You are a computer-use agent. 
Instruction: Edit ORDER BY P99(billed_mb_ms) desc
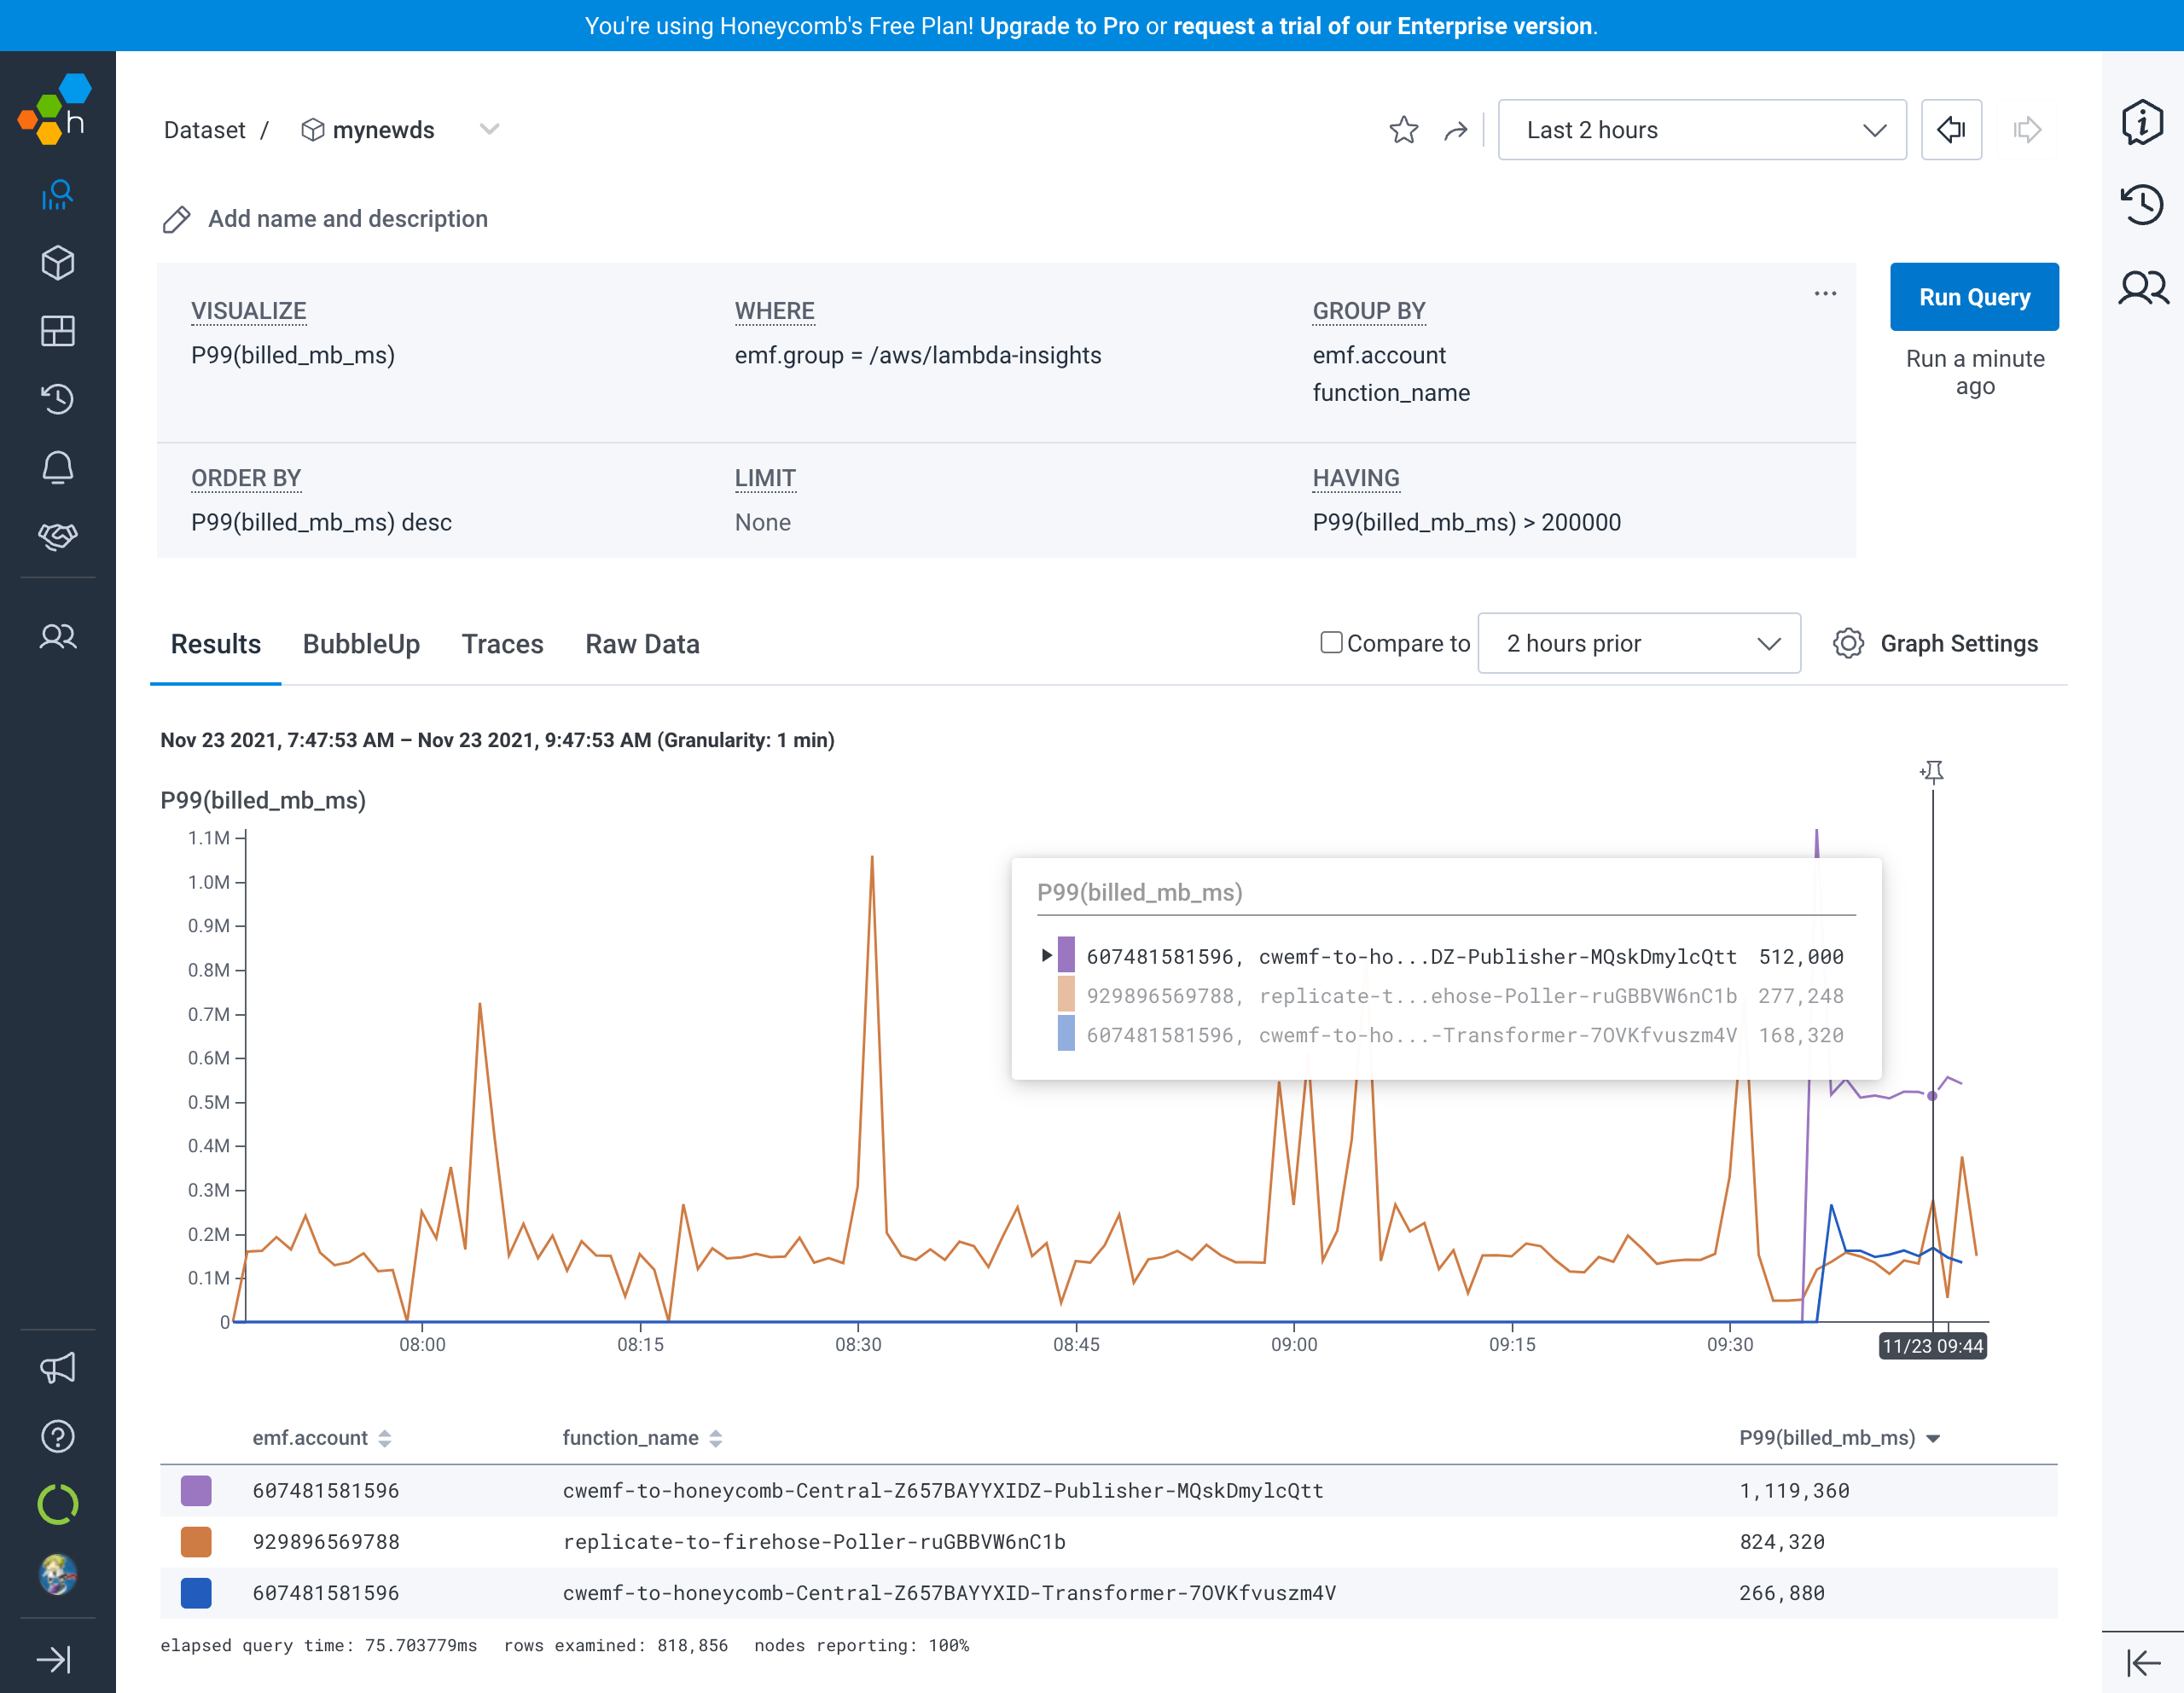[321, 523]
